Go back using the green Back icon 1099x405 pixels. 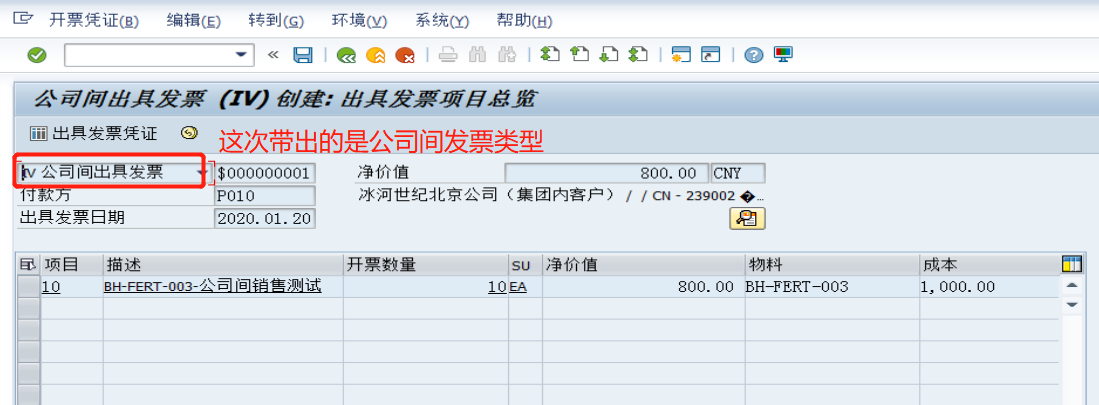(x=345, y=55)
